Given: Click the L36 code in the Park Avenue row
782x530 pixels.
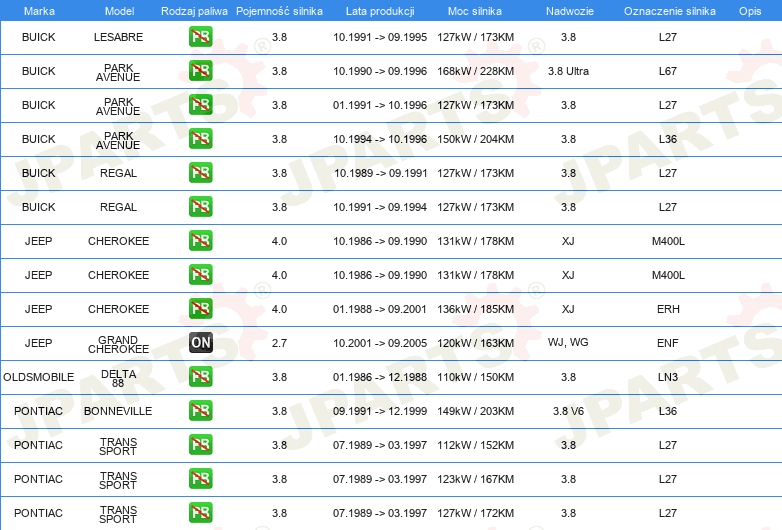Looking at the screenshot, I should tap(668, 139).
